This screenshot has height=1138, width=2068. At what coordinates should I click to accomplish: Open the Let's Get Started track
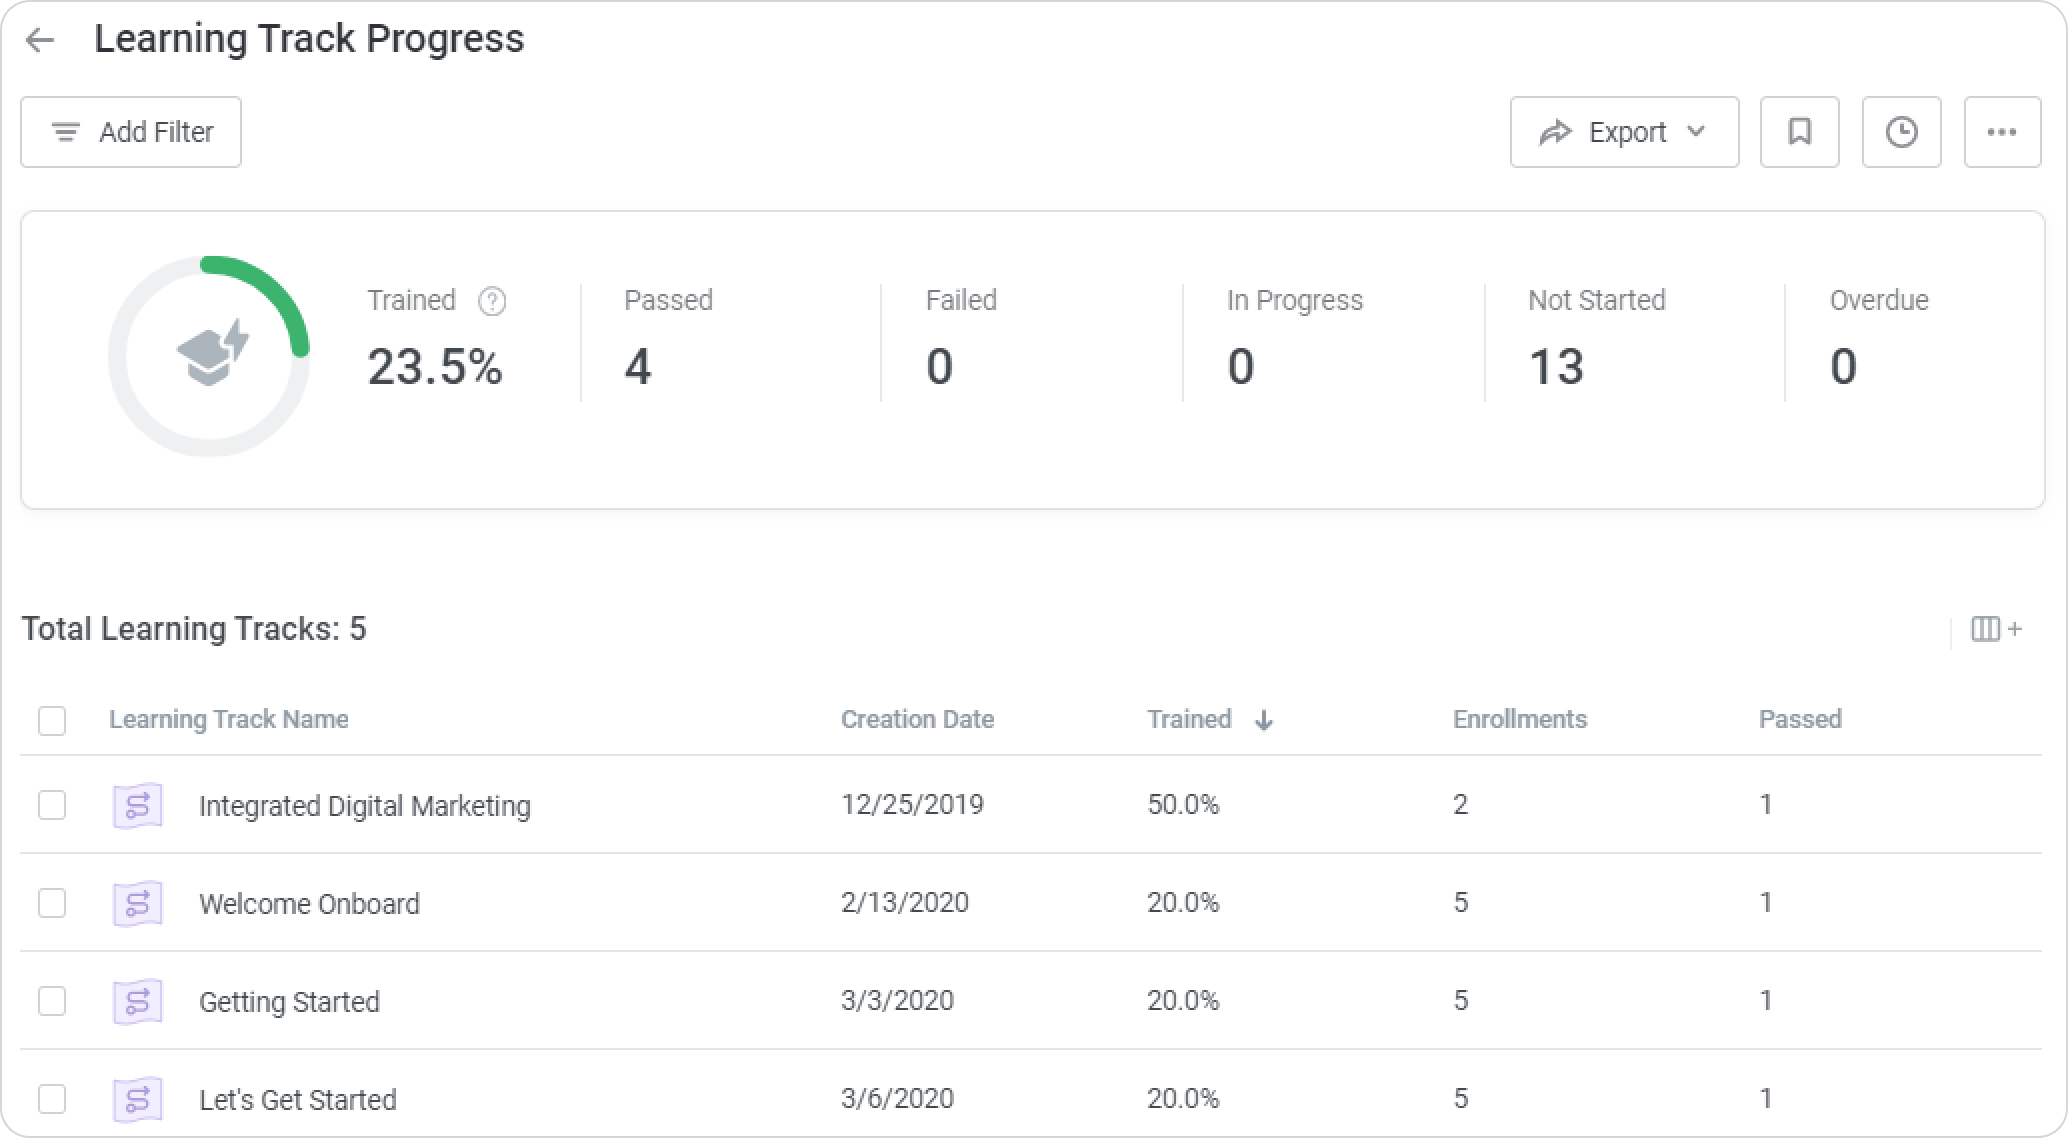(x=297, y=1099)
